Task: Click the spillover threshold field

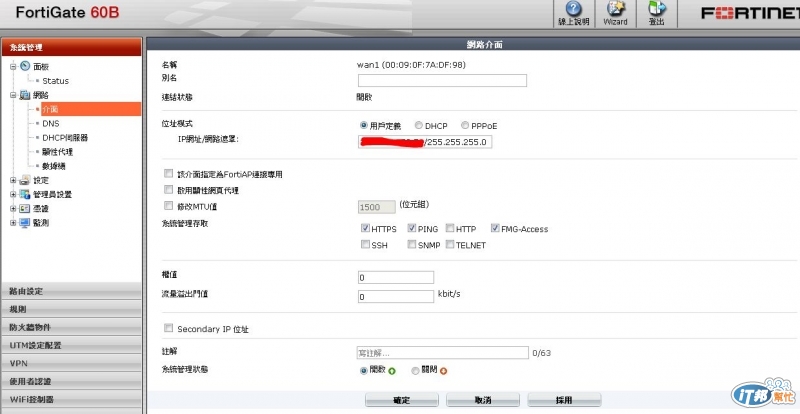Action: (x=395, y=296)
